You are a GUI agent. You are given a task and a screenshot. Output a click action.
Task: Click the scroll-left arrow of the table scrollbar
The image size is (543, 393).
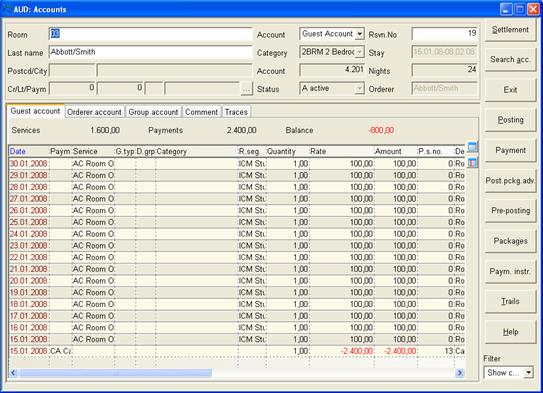14,373
